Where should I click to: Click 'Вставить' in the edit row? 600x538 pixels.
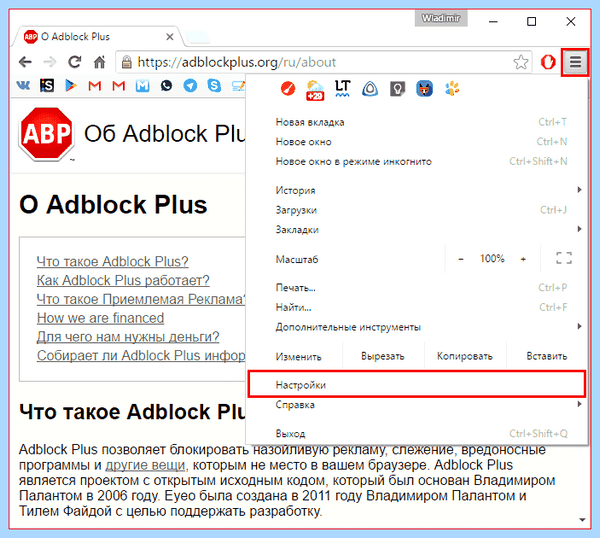pyautogui.click(x=547, y=356)
